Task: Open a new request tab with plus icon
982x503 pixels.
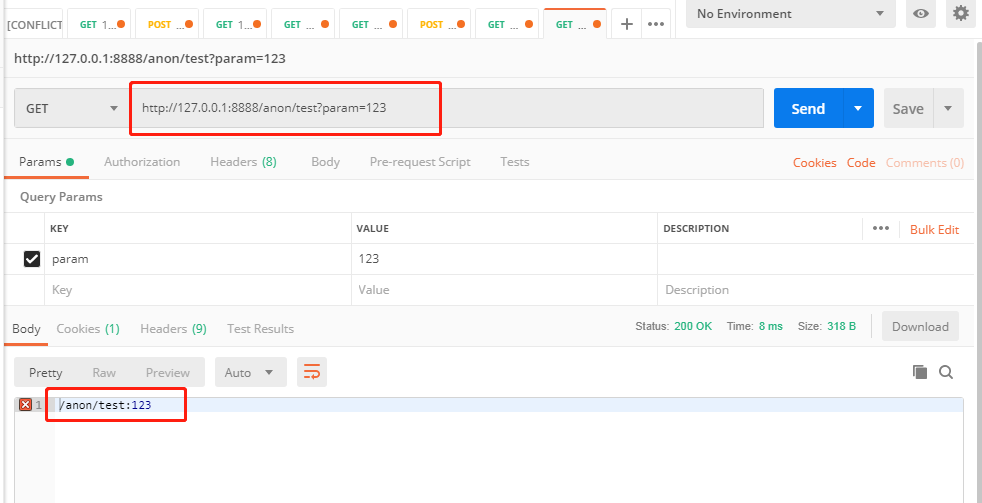Action: click(627, 24)
